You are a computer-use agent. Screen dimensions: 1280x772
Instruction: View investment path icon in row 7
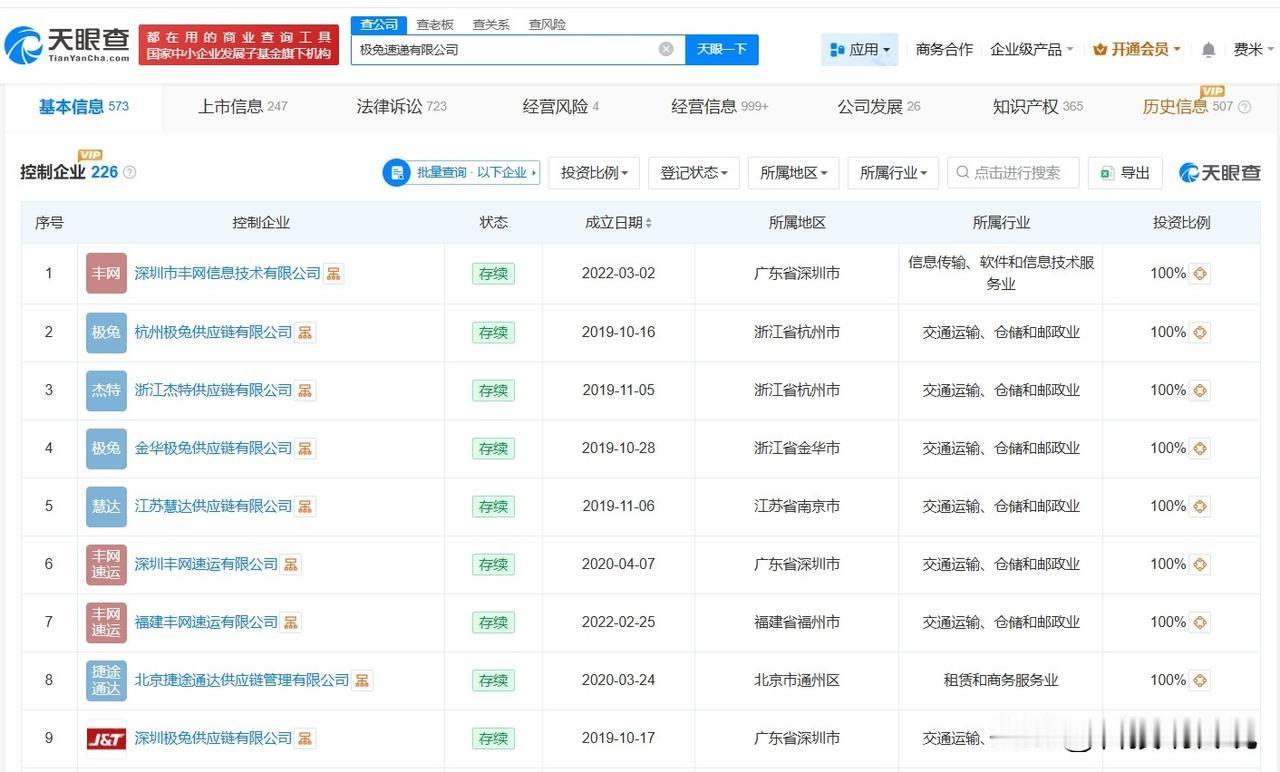(1200, 622)
